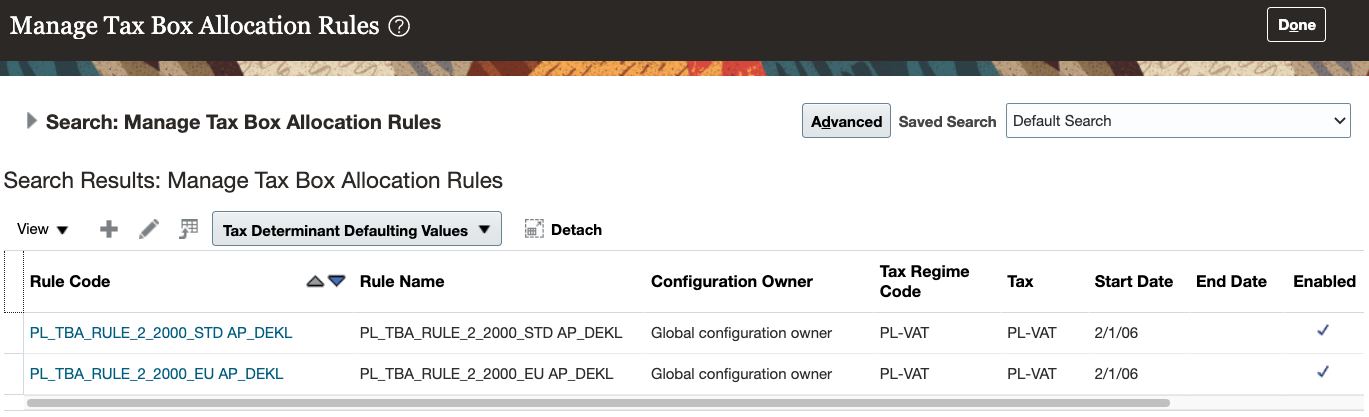The width and height of the screenshot is (1369, 417).
Task: Click Rule Name cell PL_TBA_RULE_2_2000_STD AP_DEKL
Action: coord(491,333)
